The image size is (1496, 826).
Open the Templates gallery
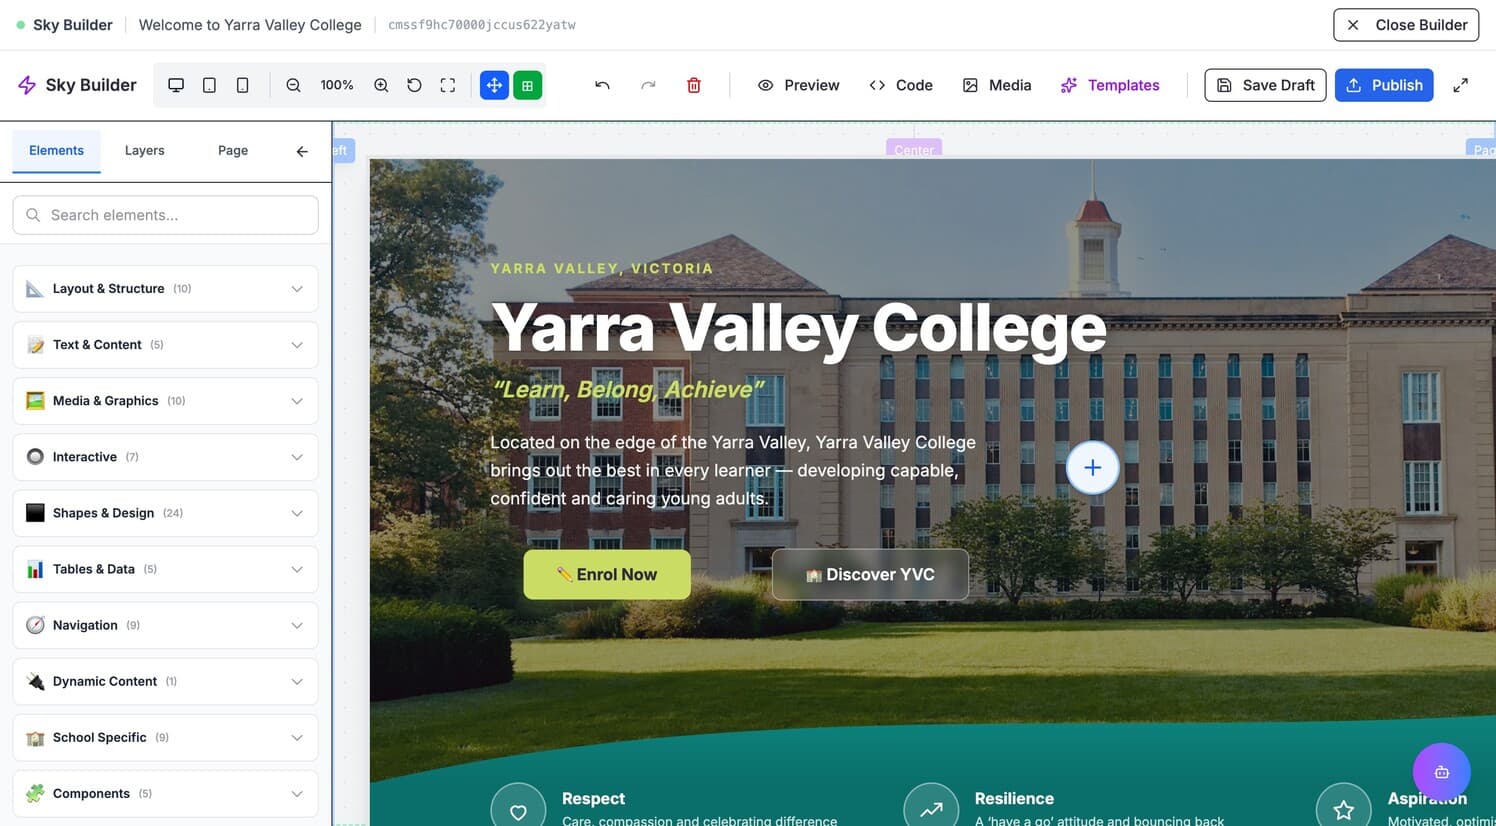[1110, 85]
